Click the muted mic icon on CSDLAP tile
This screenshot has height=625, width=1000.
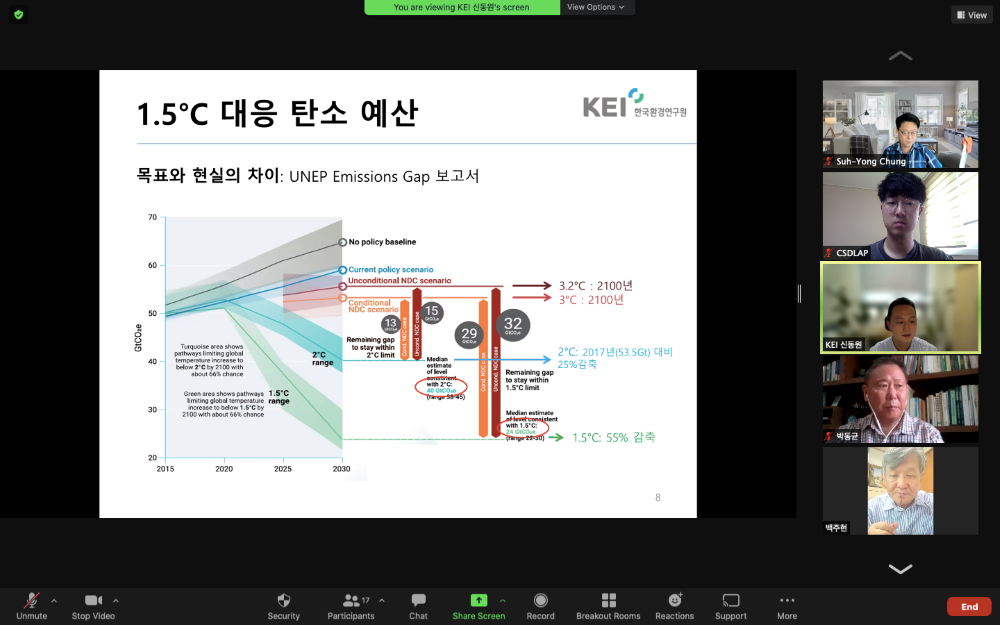point(829,253)
